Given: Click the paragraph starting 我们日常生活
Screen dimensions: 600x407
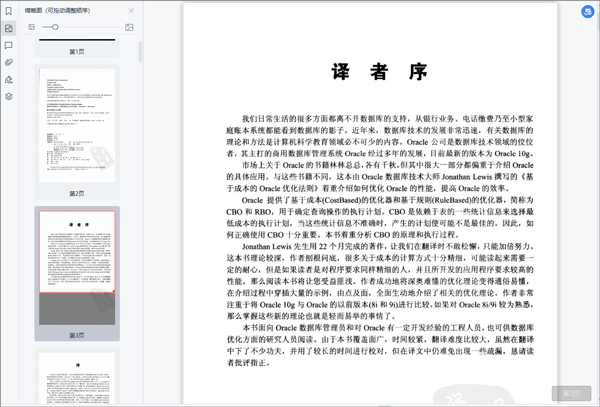Looking at the screenshot, I should click(380, 136).
